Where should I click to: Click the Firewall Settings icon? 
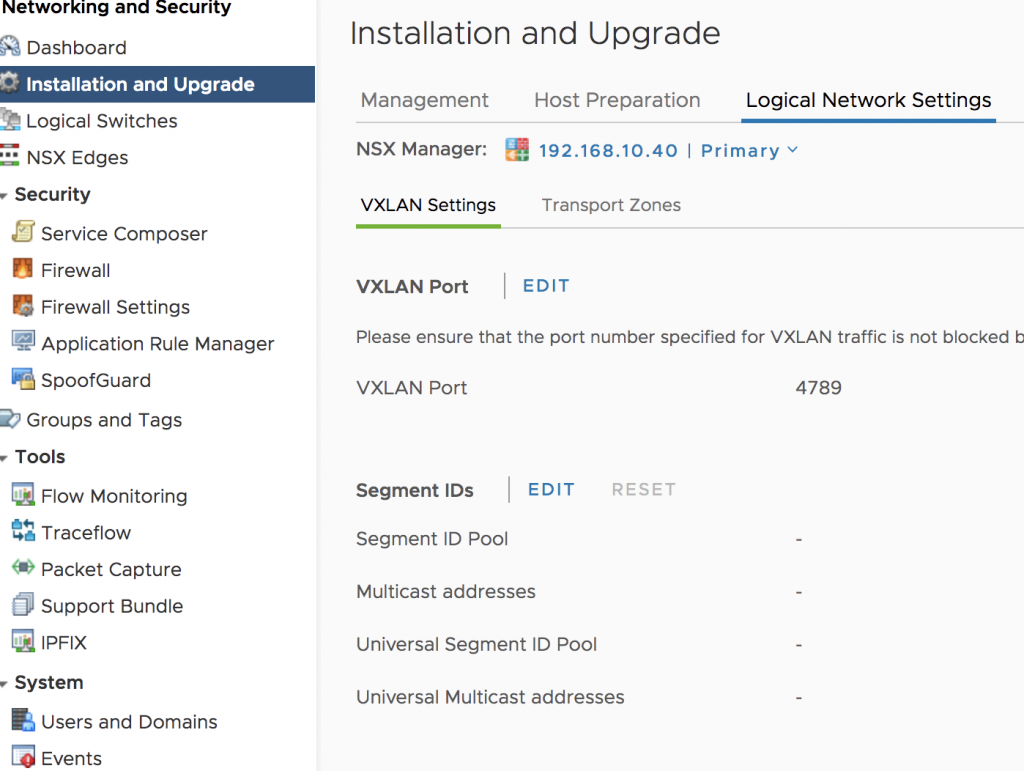tap(23, 305)
